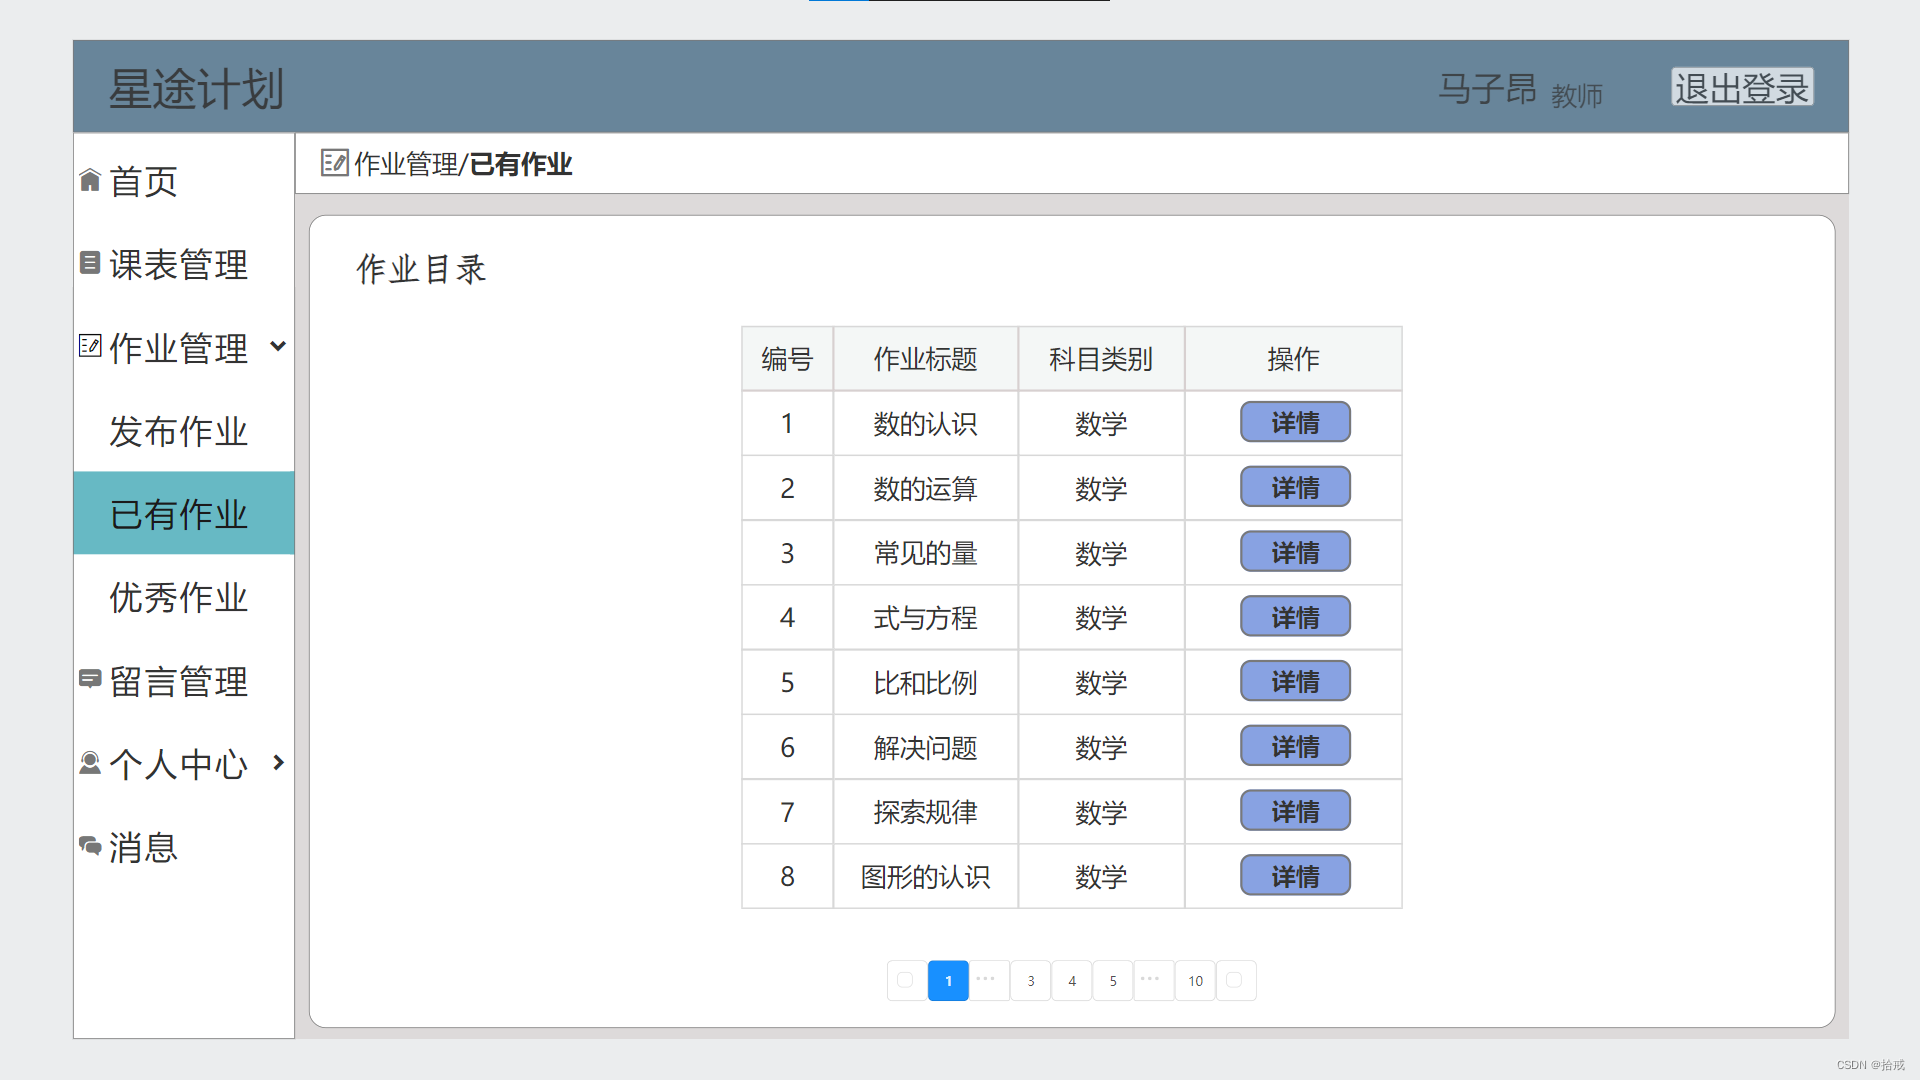1920x1080 pixels.
Task: Open the 优秀作业 menu item
Action: coord(178,597)
